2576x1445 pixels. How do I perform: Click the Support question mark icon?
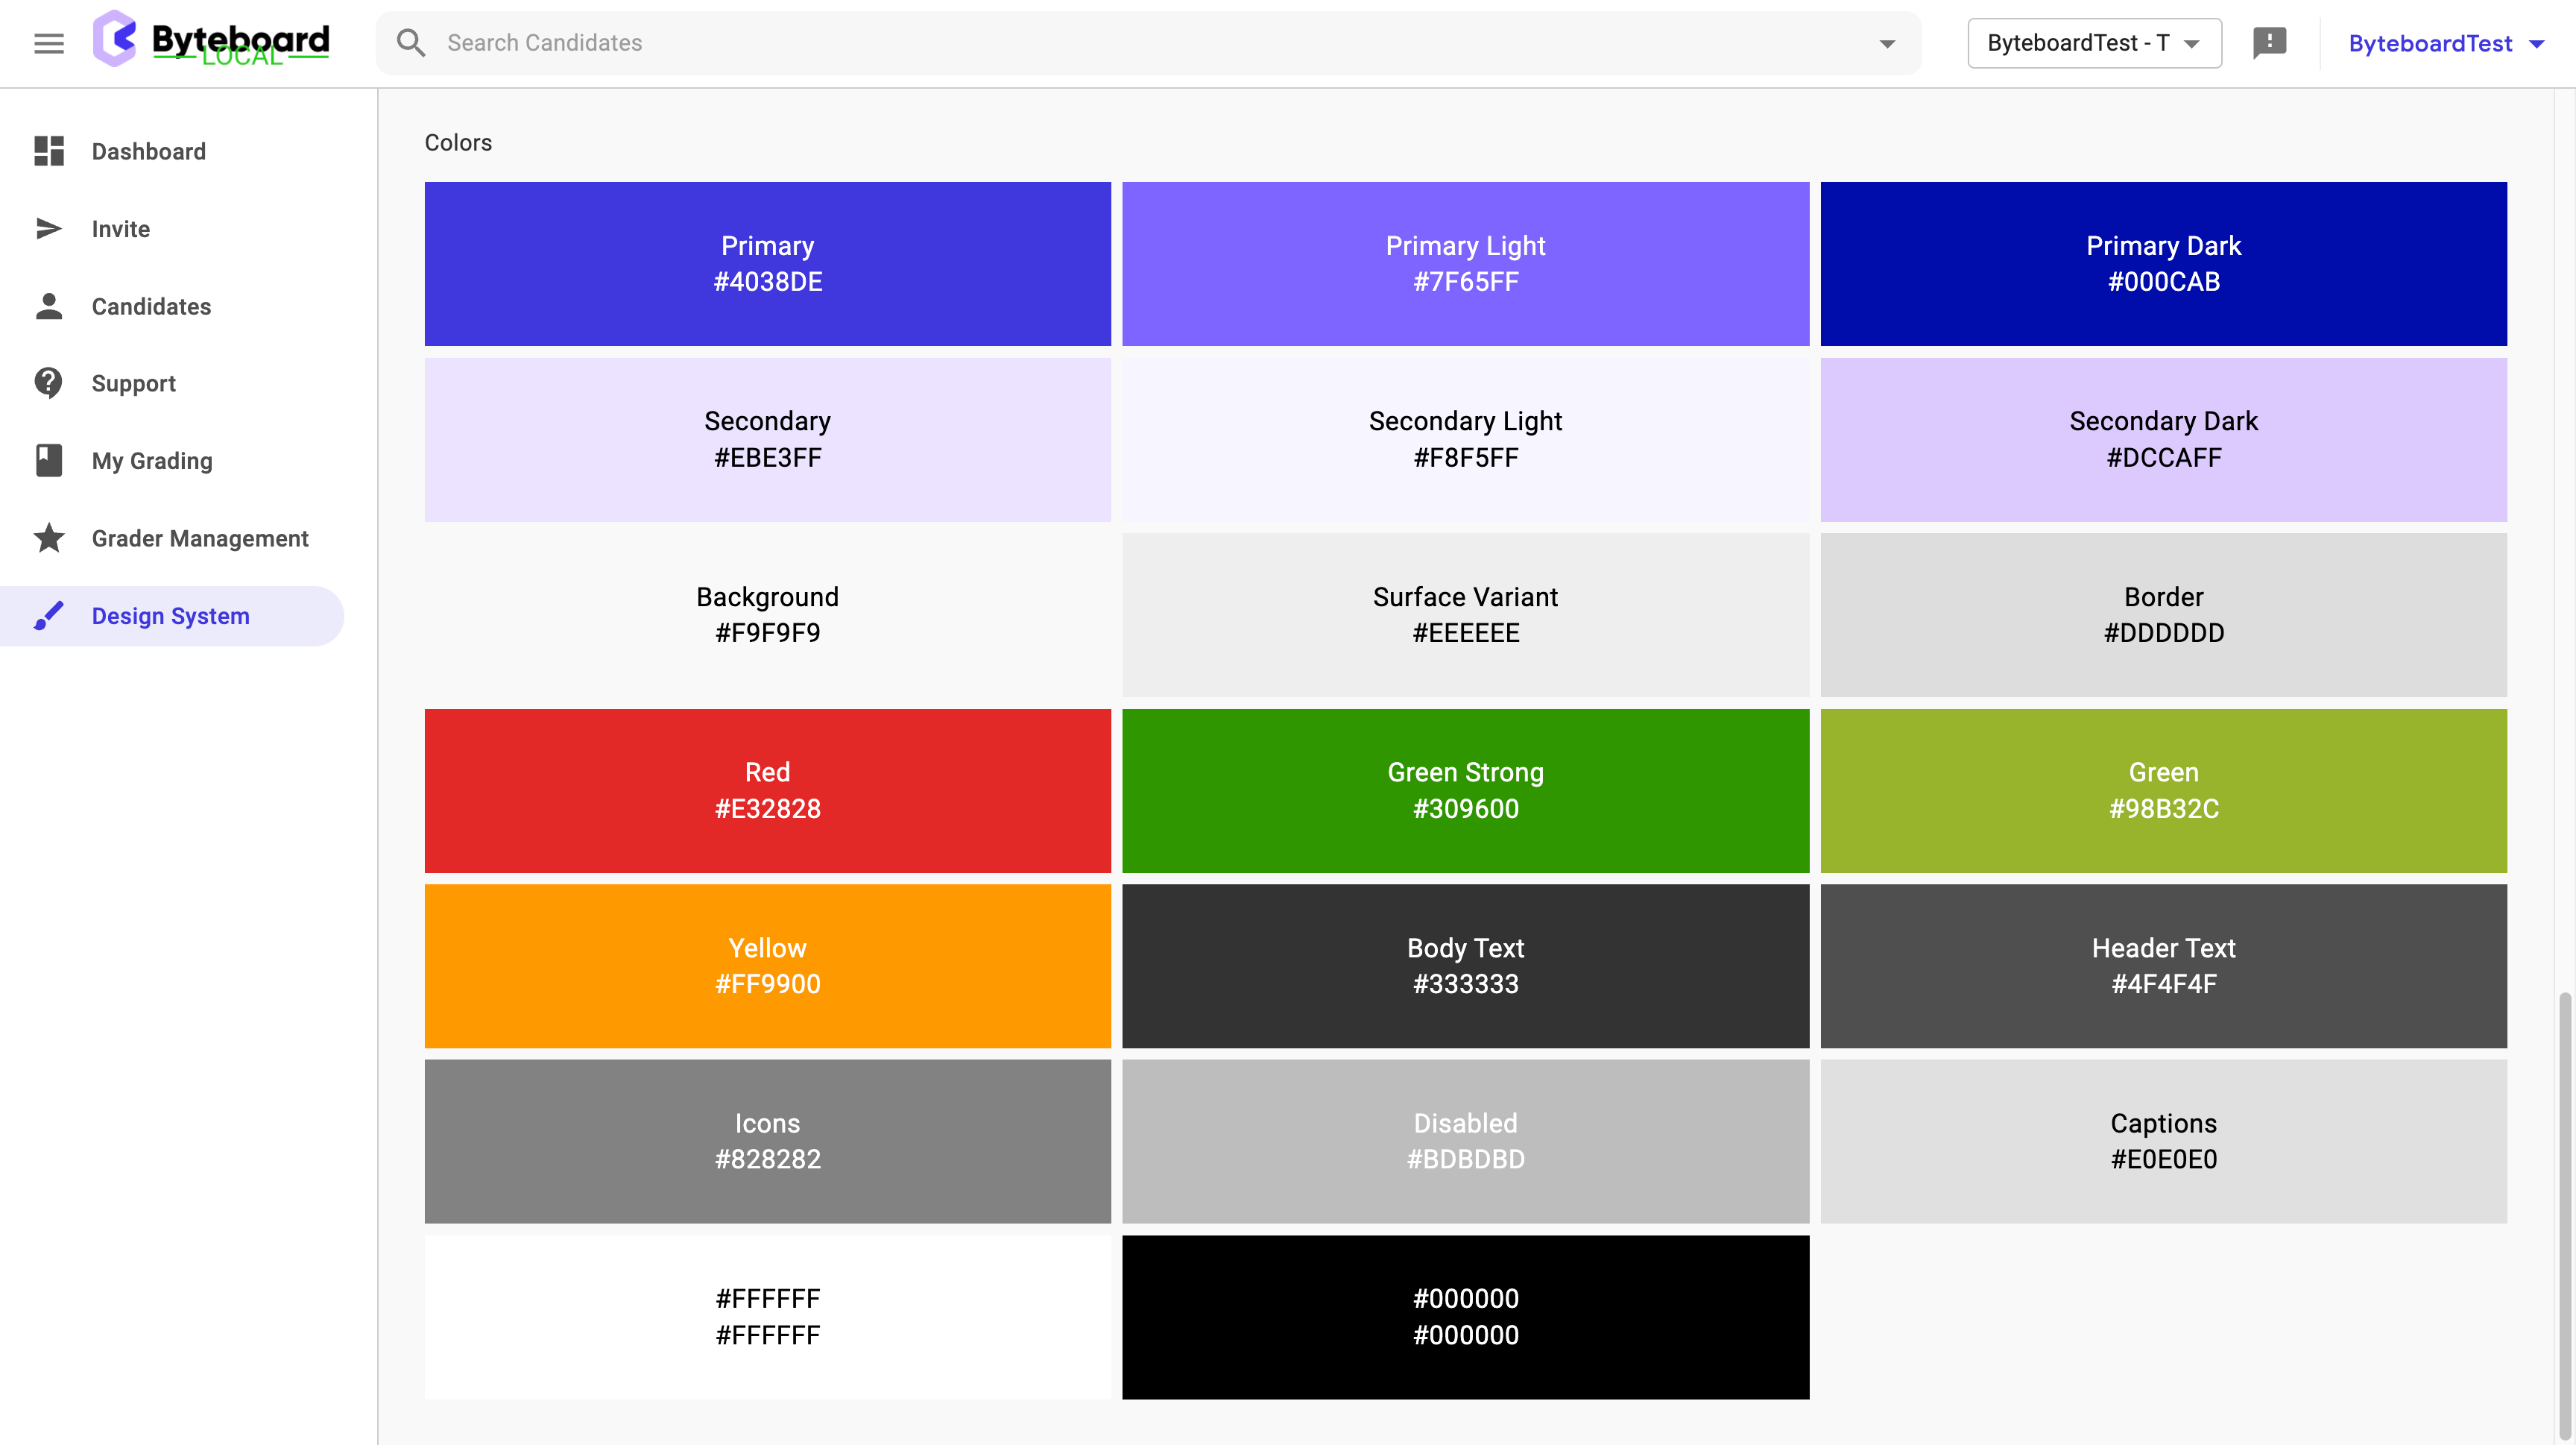(48, 383)
